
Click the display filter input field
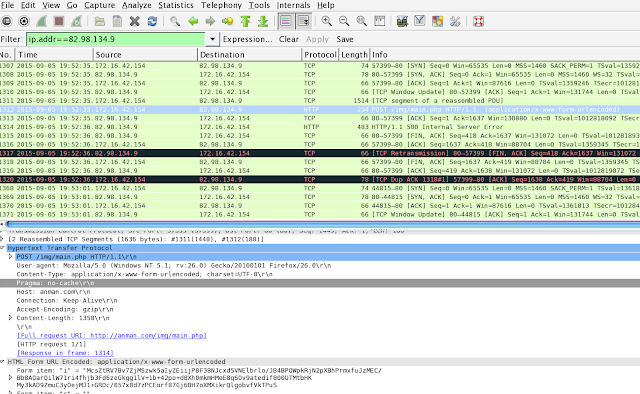pyautogui.click(x=116, y=39)
